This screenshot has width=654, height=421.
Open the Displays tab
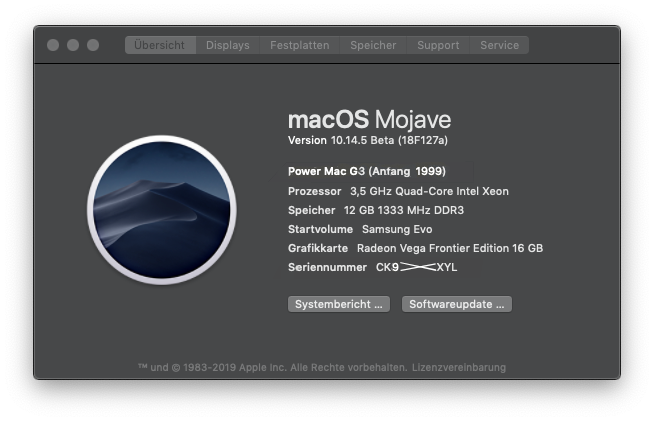(x=228, y=45)
